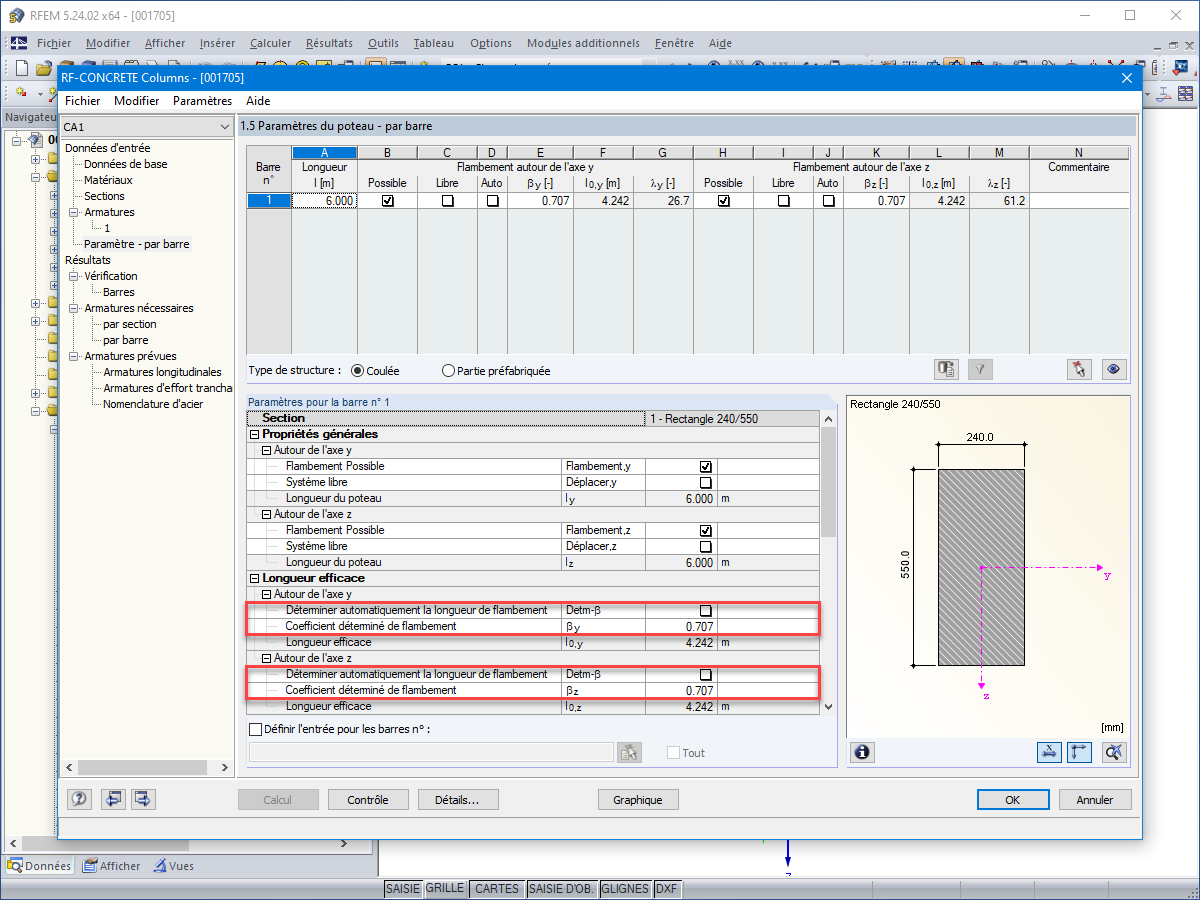Toggle DXF status bar button
Screen dimensions: 1200x900
tap(666, 888)
